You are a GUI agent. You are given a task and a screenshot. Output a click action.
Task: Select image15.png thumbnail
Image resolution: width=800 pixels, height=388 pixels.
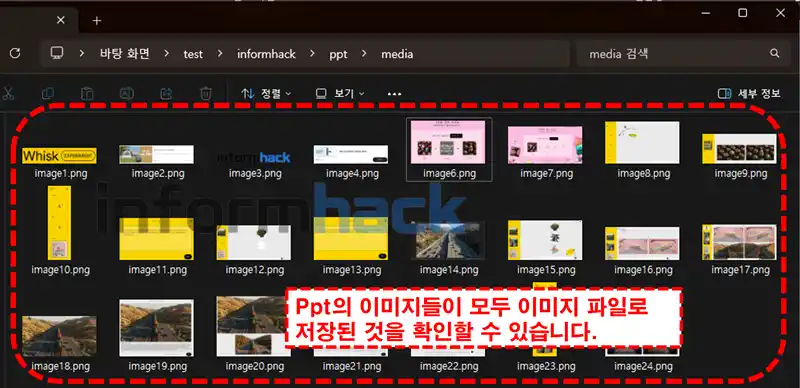pos(545,240)
